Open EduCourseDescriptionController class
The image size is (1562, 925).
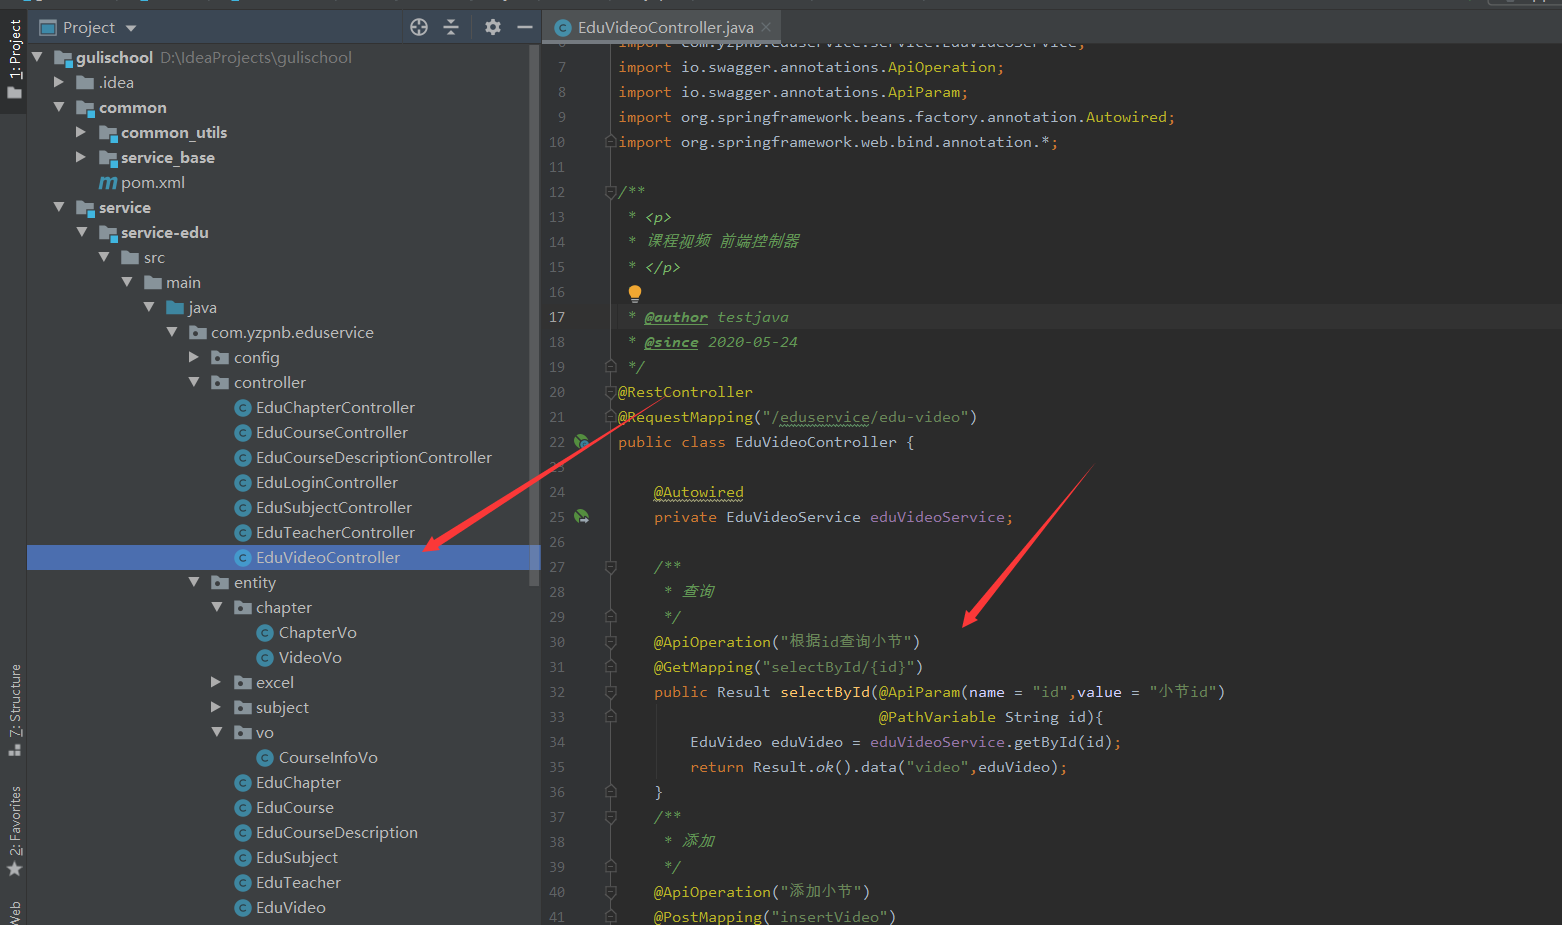(x=373, y=457)
